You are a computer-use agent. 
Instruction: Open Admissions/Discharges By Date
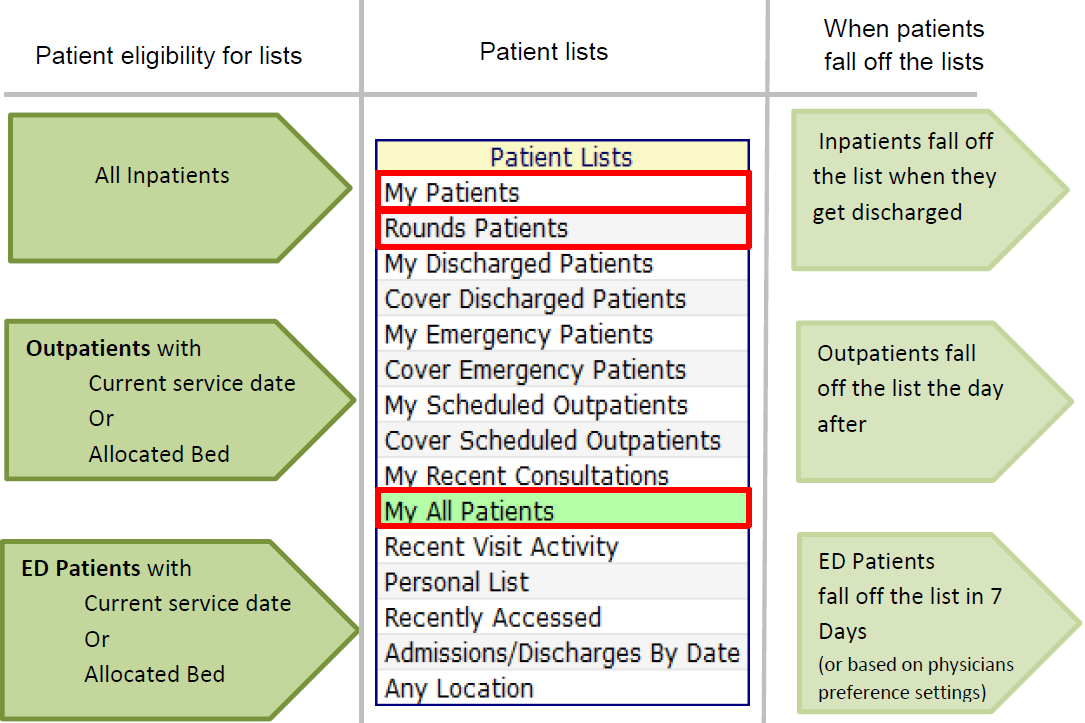(x=562, y=652)
